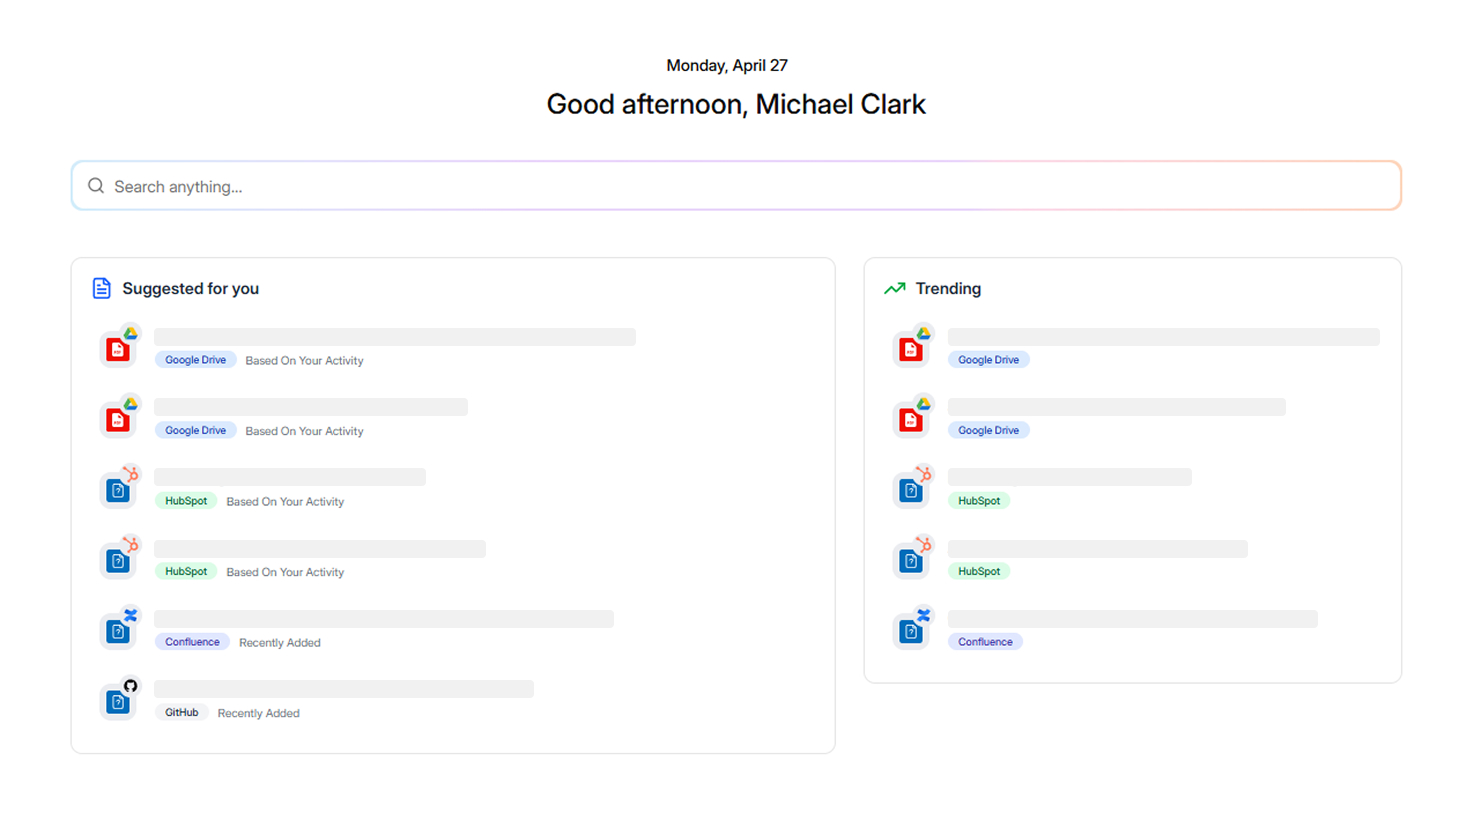Click the Confluence tag in Suggested list
This screenshot has height=819, width=1474.
192,642
